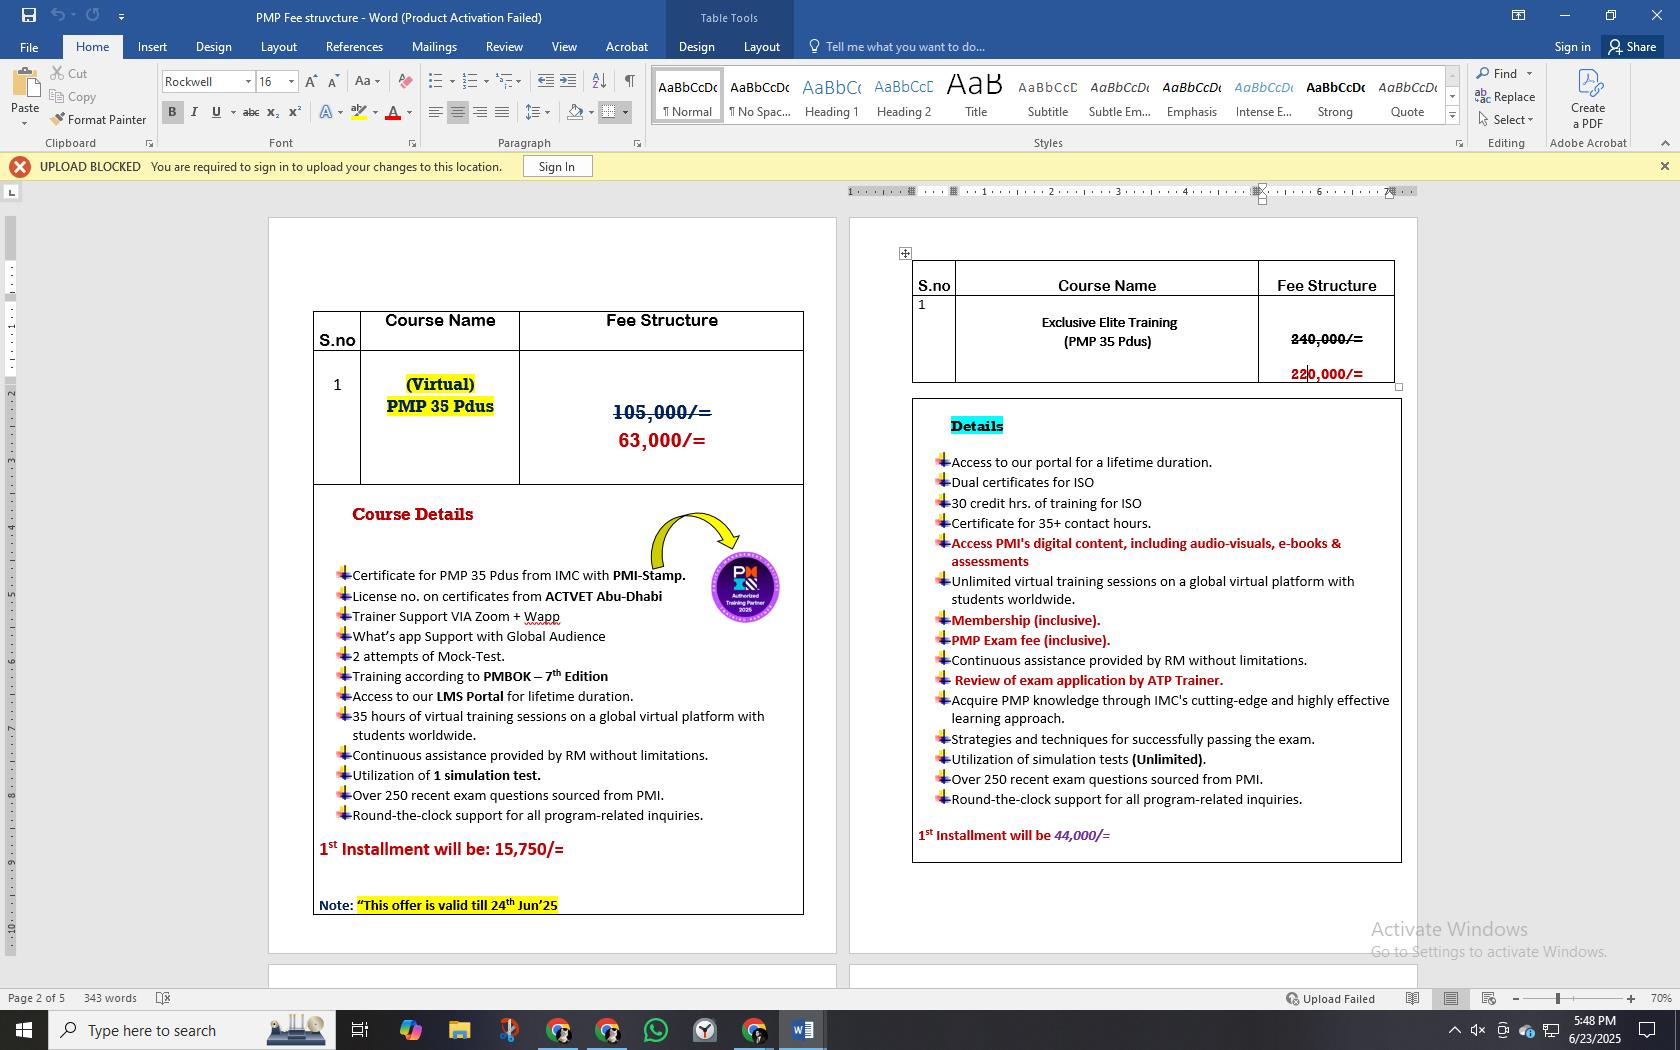Decrease paragraph indent
The image size is (1680, 1050).
pyautogui.click(x=545, y=81)
